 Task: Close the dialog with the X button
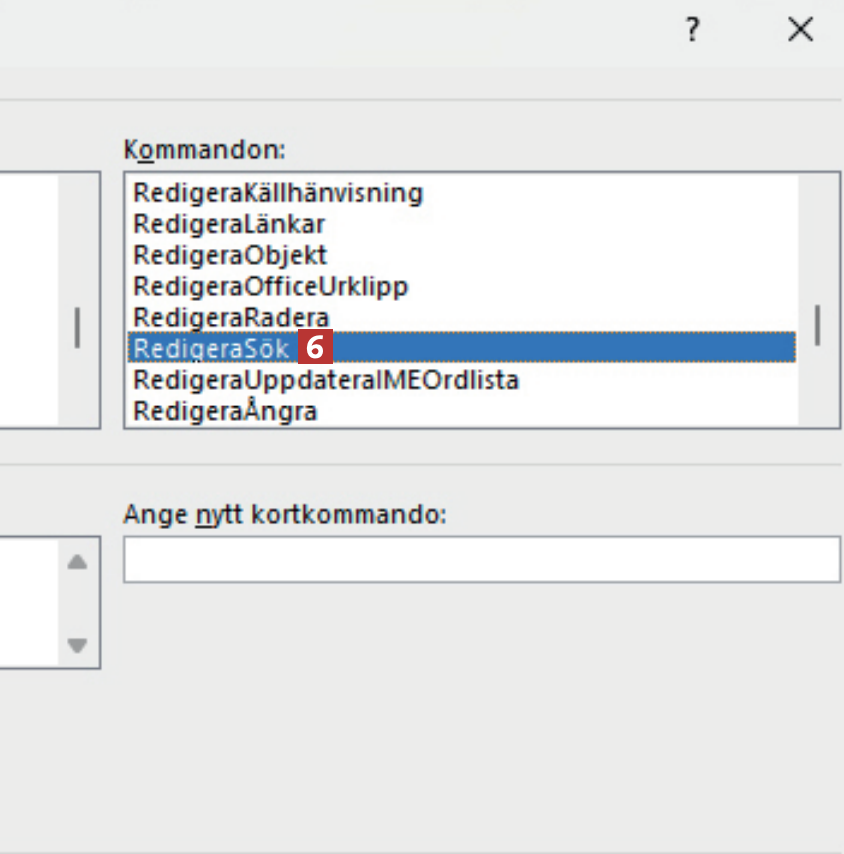[x=800, y=31]
